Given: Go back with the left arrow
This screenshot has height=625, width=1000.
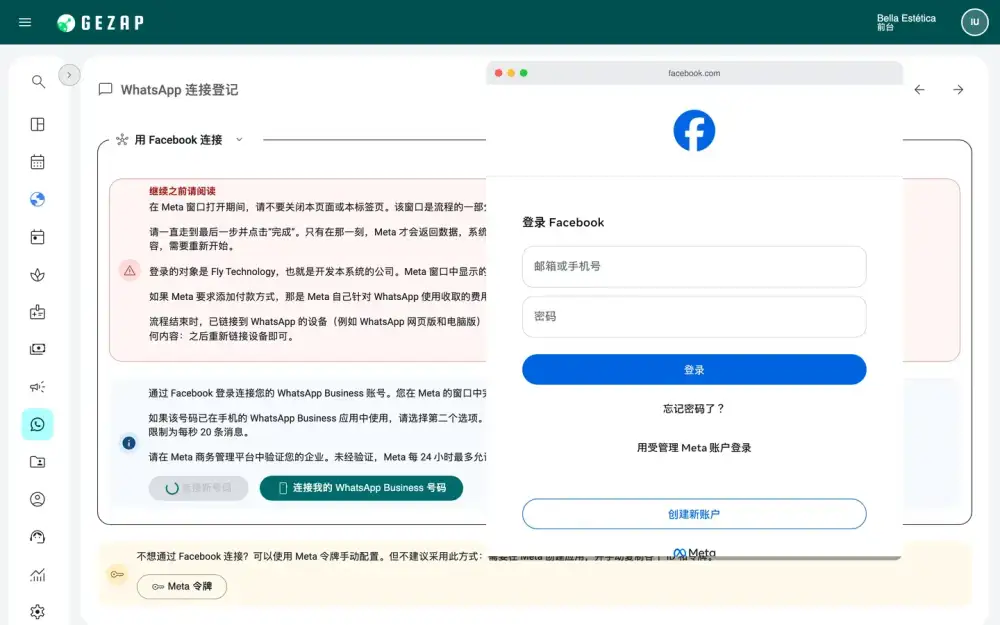Looking at the screenshot, I should pos(919,90).
